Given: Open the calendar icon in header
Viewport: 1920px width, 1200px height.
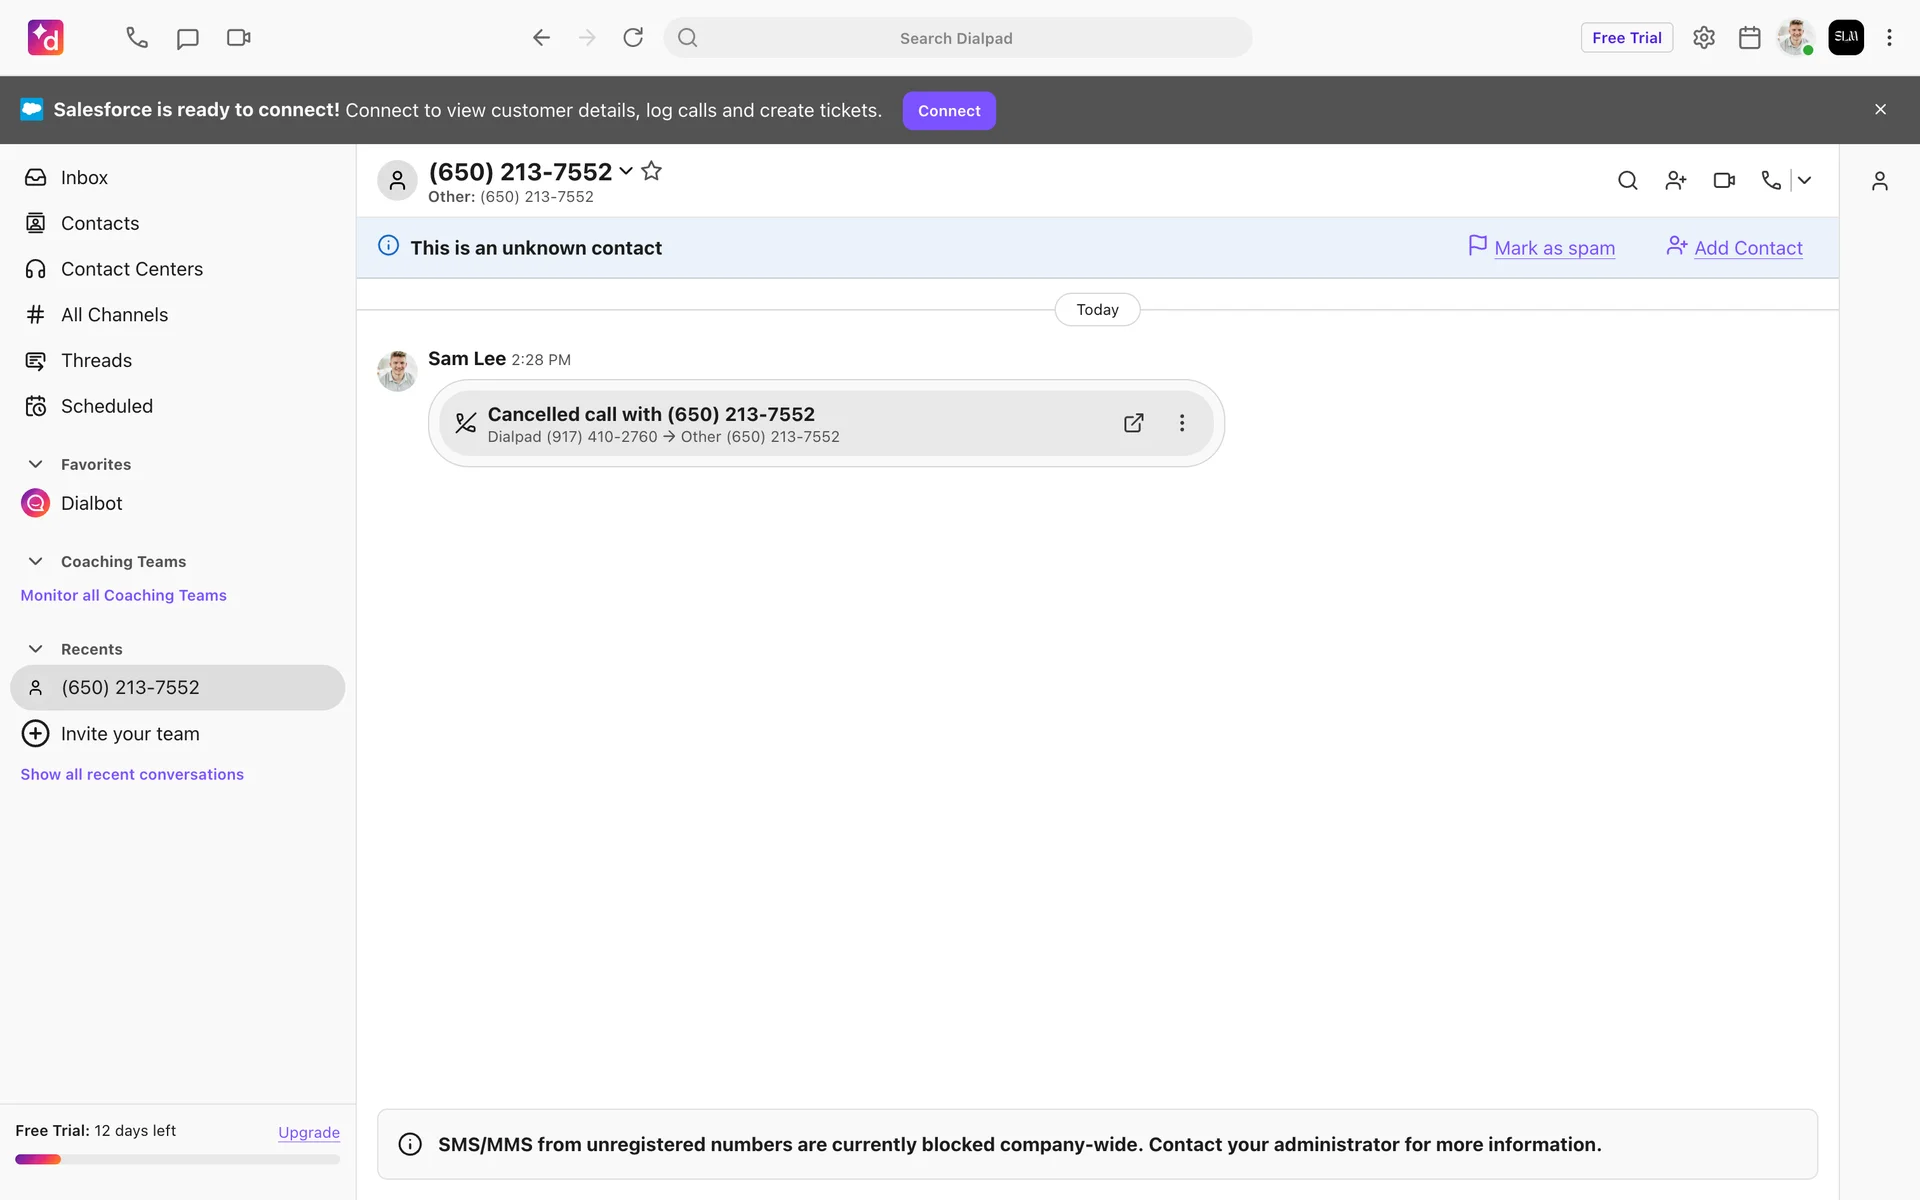Looking at the screenshot, I should (x=1749, y=38).
